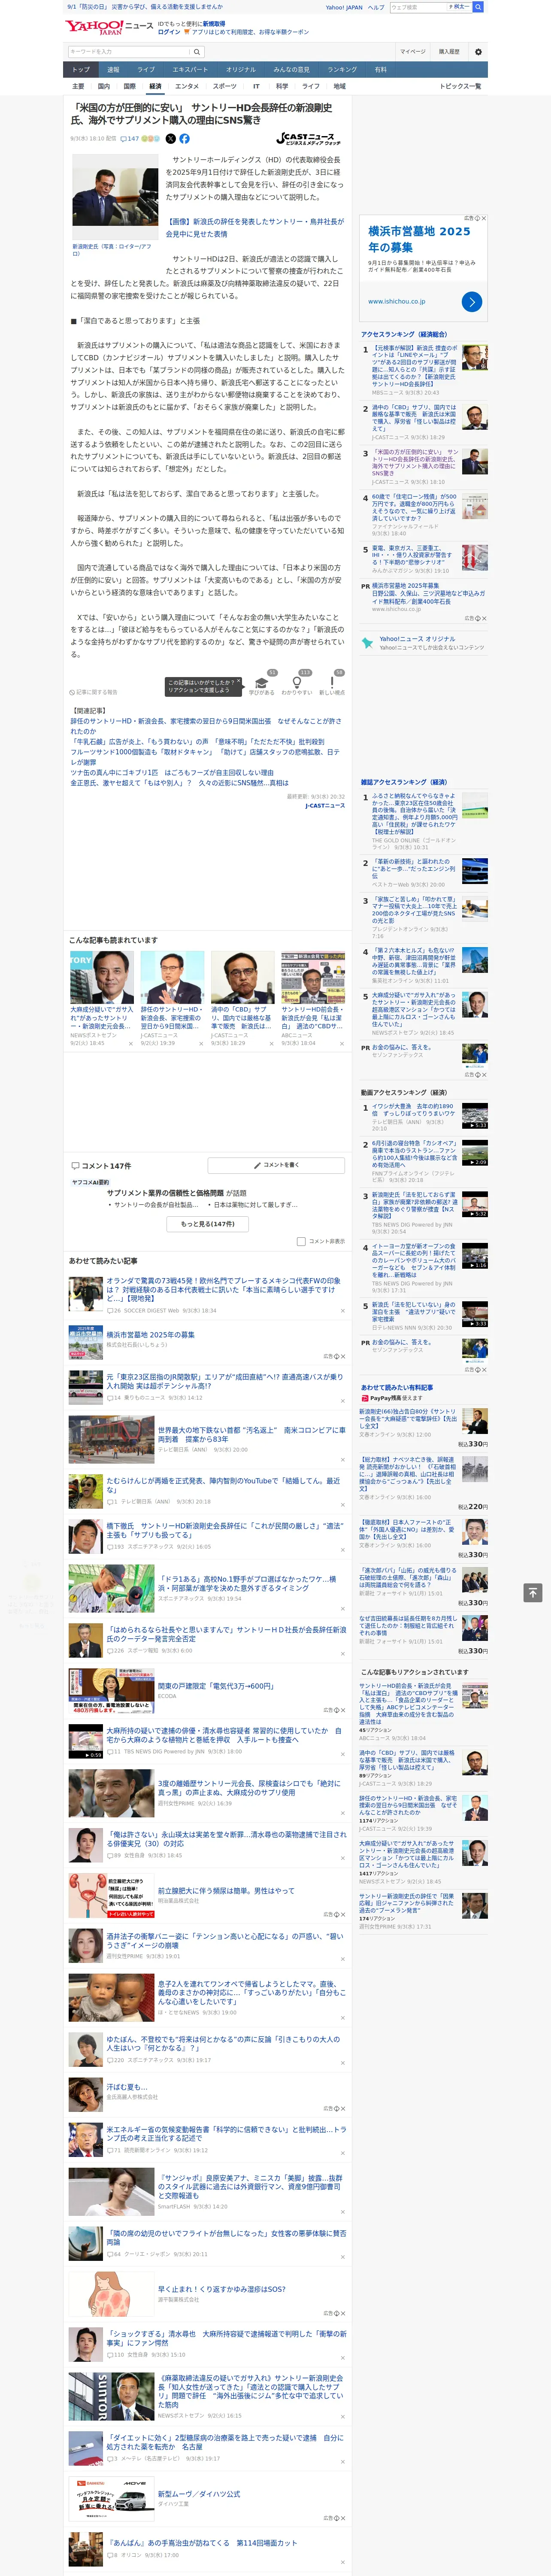Click the 新しい視点 exclamation reaction

point(332,683)
